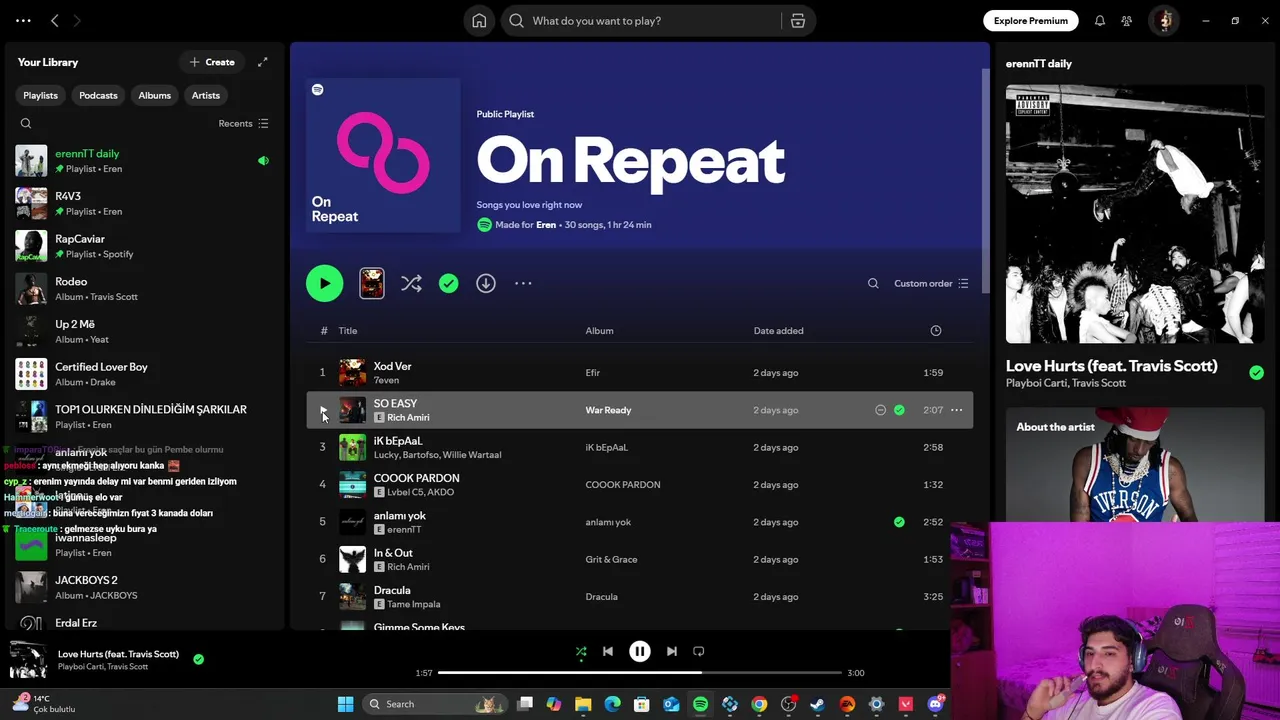Open Rodeo album in library
1280x720 pixels.
pos(145,289)
